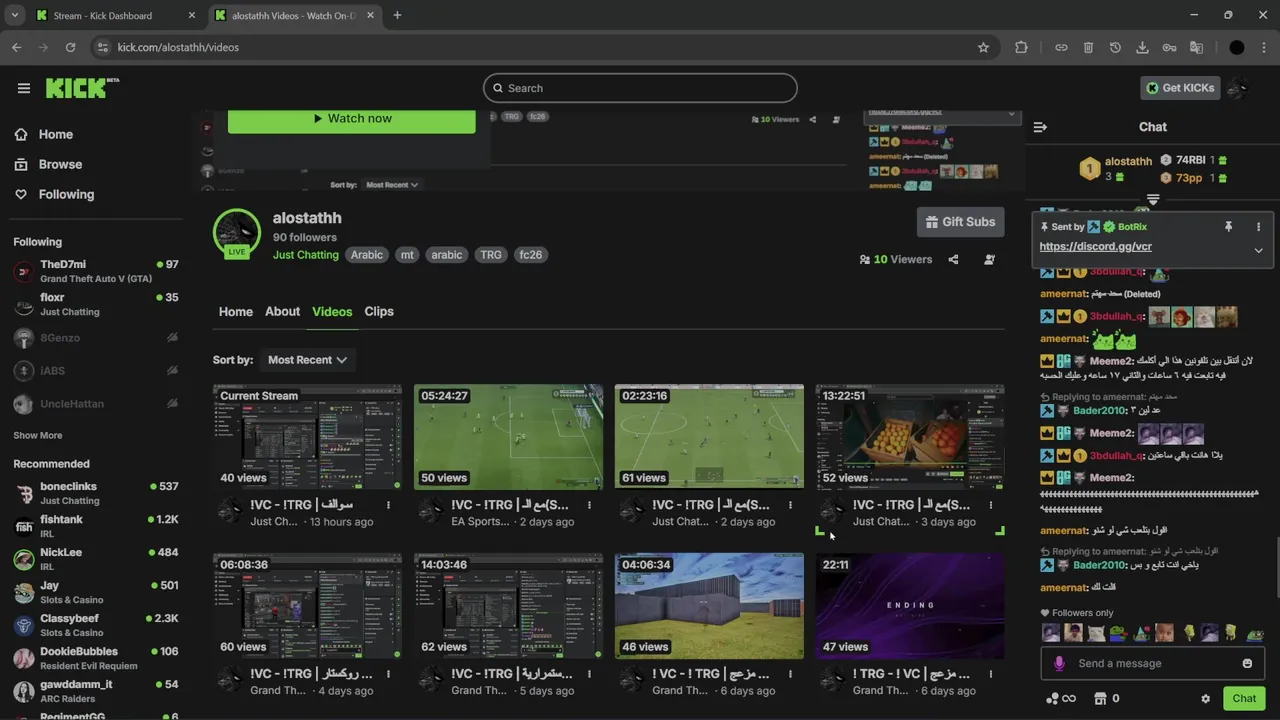The height and width of the screenshot is (720, 1280).
Task: Open Chrome downloads icon
Action: click(1142, 47)
